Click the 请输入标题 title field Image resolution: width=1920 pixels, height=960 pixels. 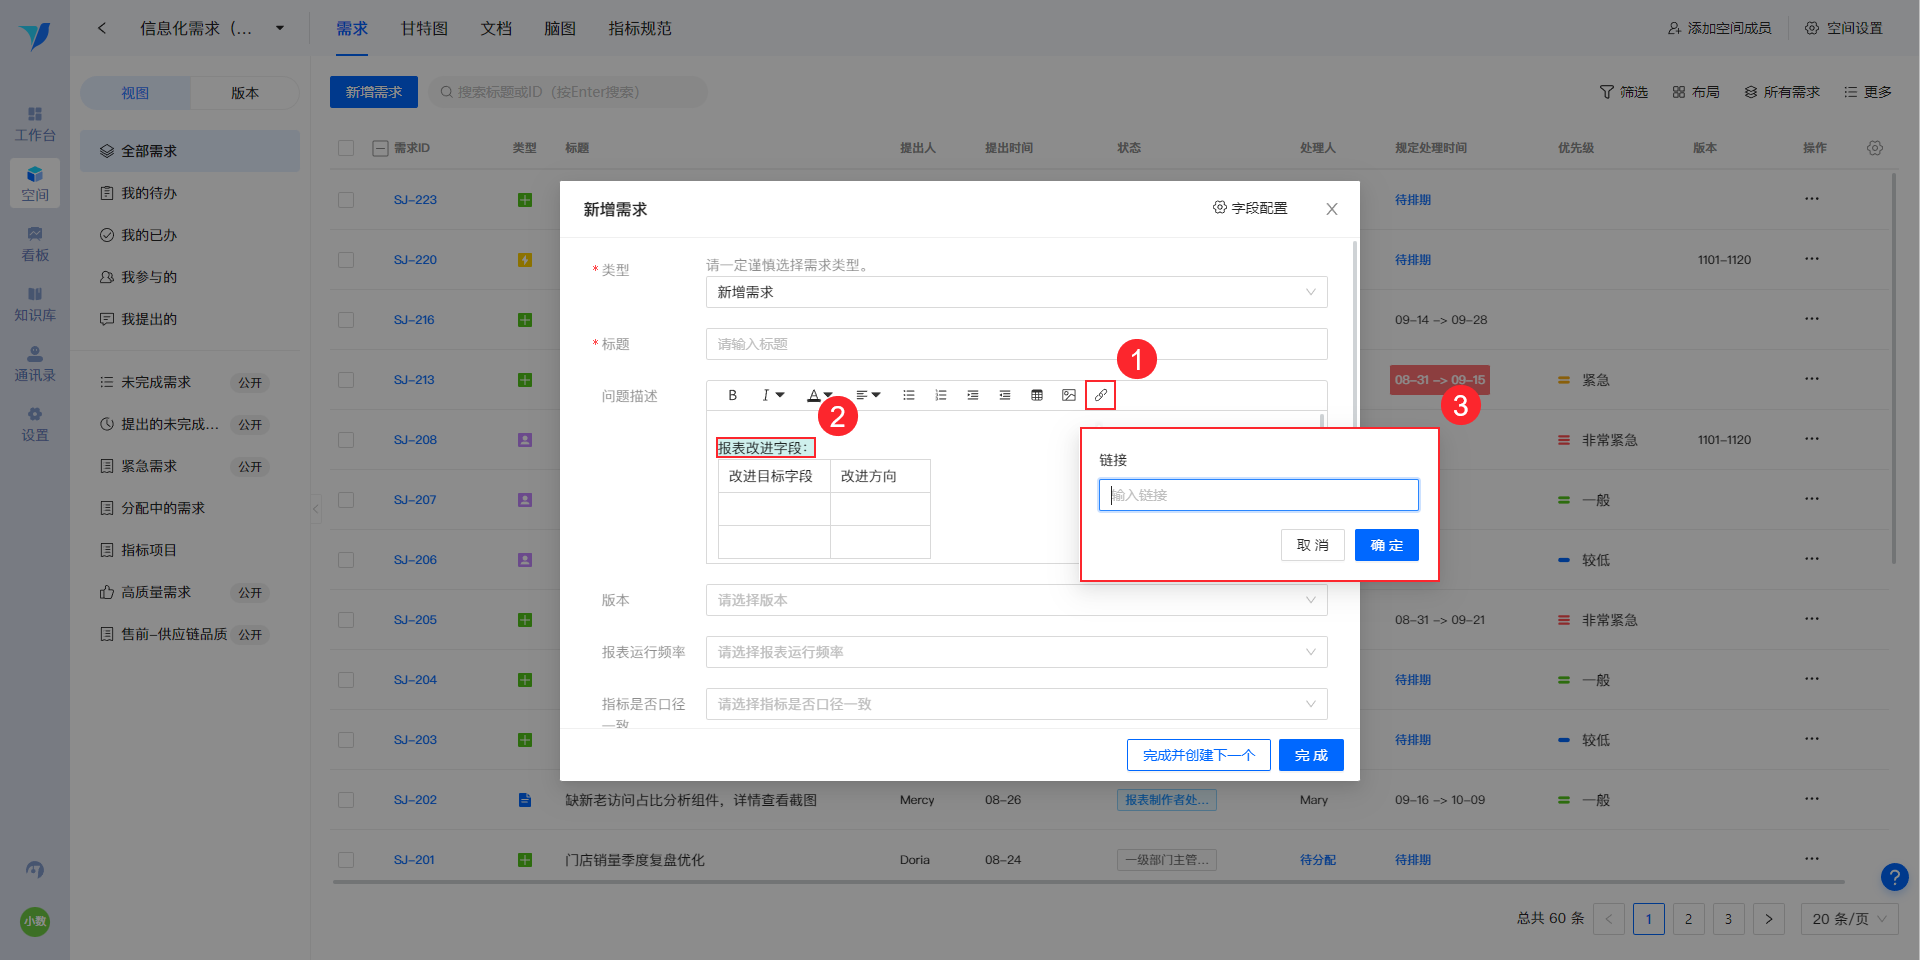(x=1016, y=344)
